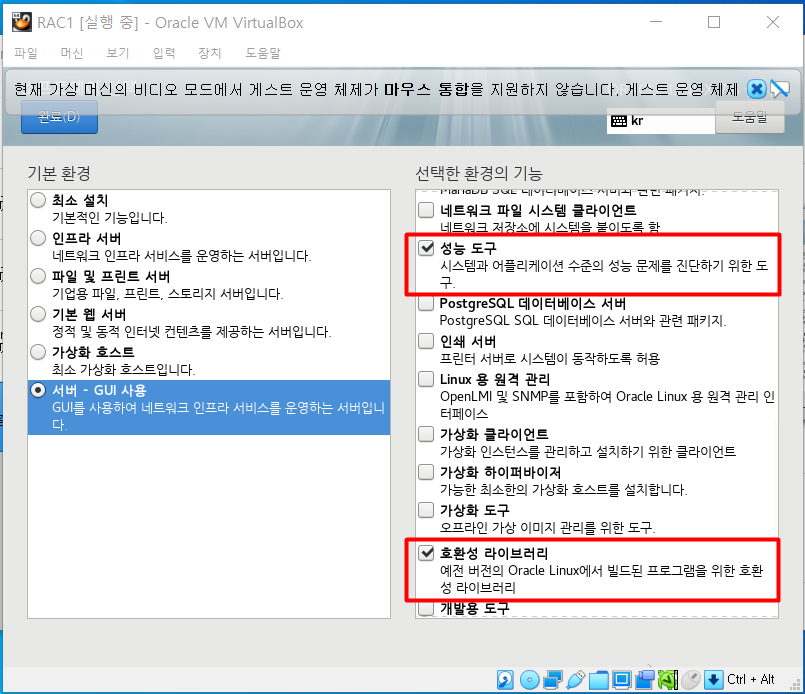Select the 기본 웹 서버 radio button
Image resolution: width=805 pixels, height=694 pixels.
[x=38, y=314]
